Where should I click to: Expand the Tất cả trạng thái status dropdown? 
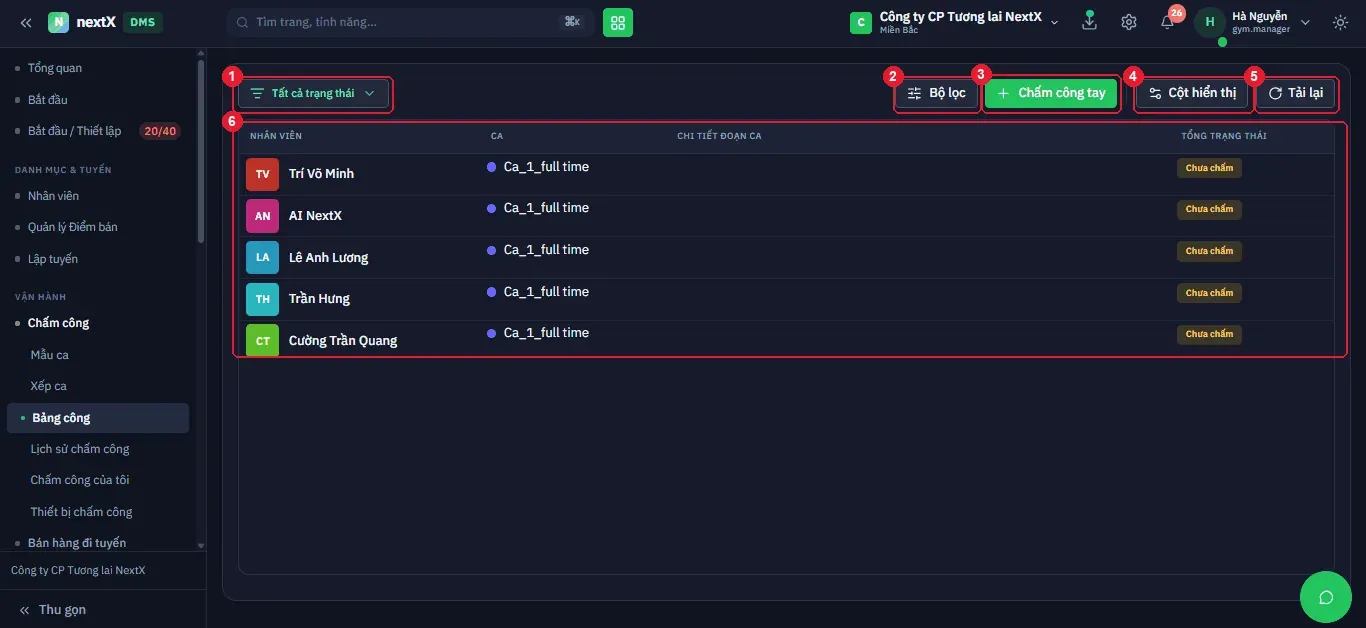click(313, 93)
